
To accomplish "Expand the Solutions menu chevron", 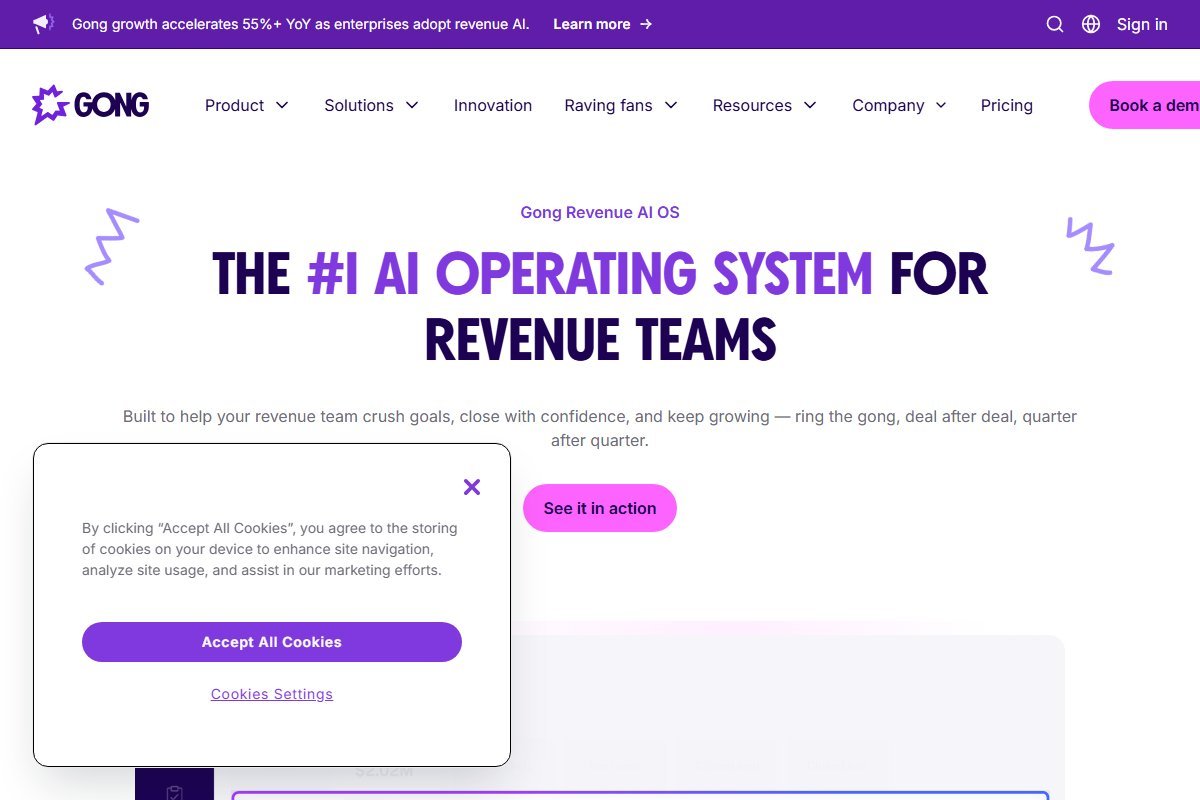I will tap(412, 105).
